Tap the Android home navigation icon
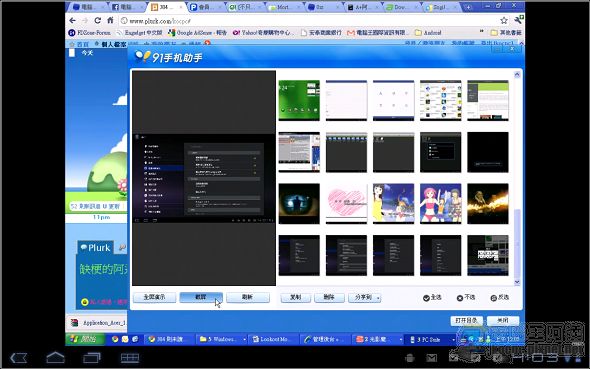 [55, 357]
